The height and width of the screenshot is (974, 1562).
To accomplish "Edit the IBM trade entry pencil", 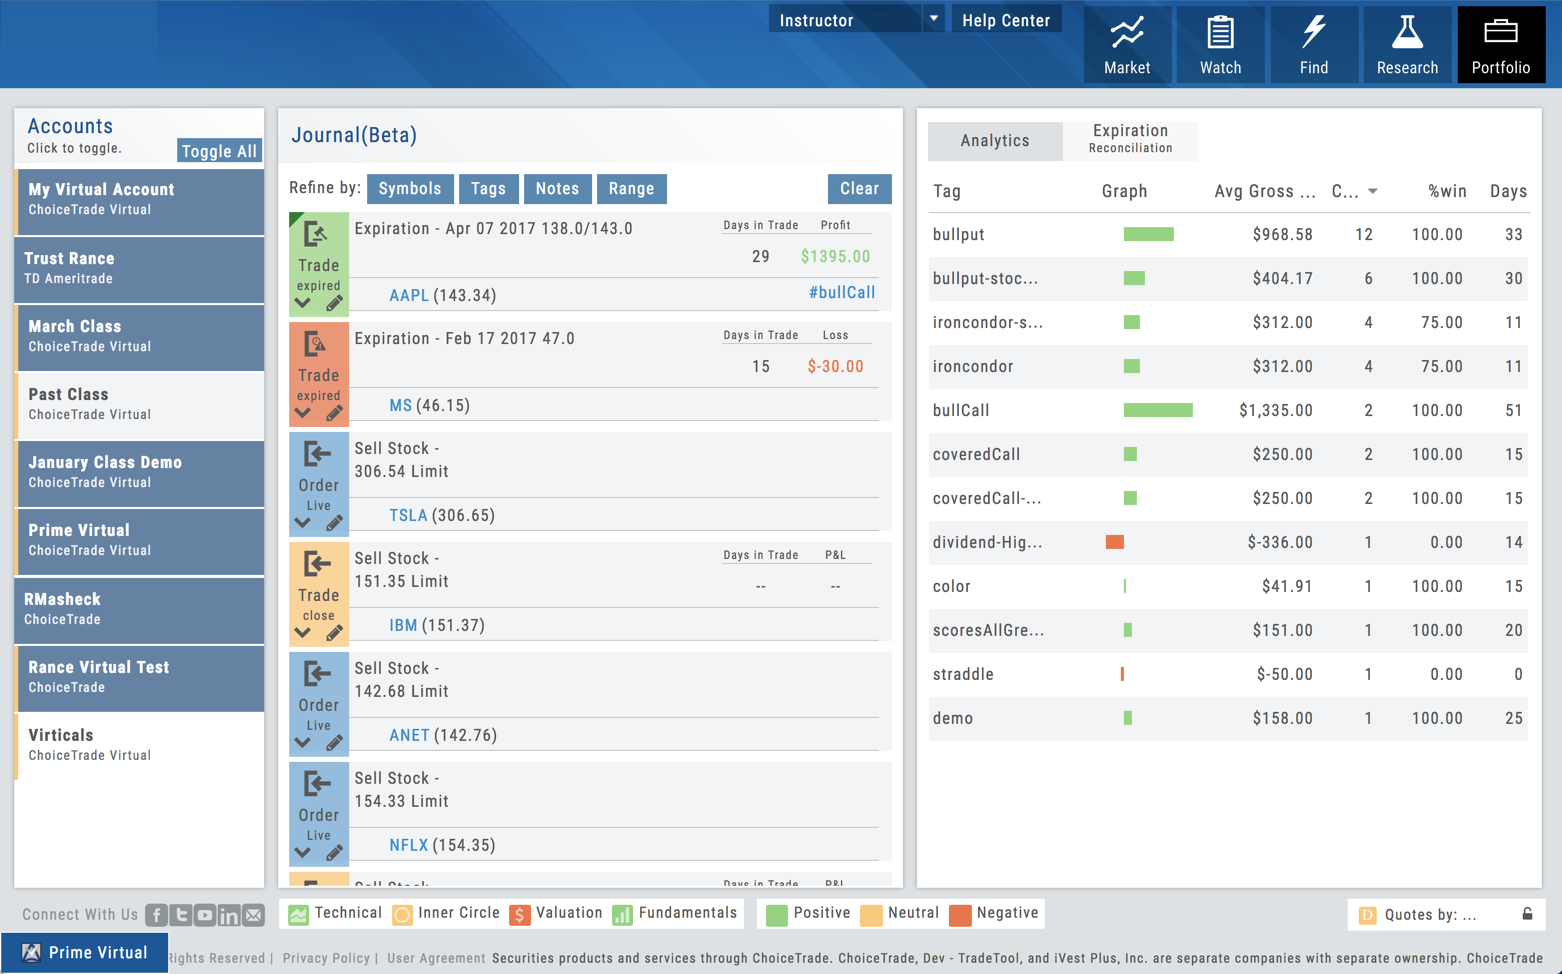I will 334,633.
